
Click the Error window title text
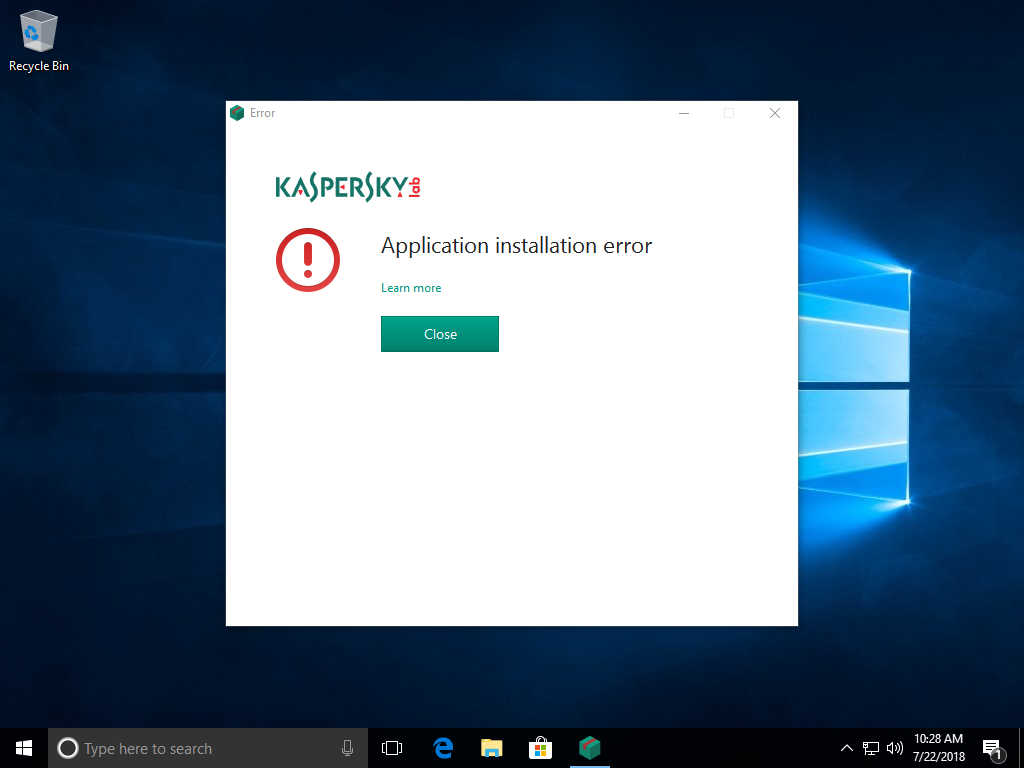click(263, 113)
